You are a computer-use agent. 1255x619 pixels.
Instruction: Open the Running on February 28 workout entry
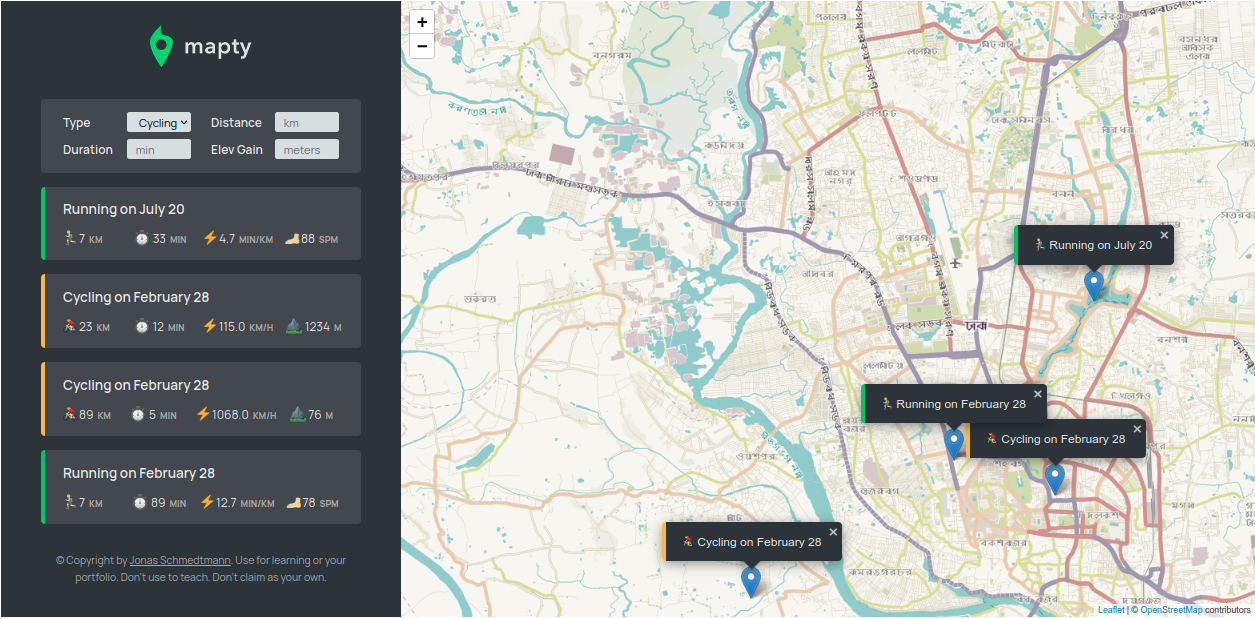tap(201, 487)
